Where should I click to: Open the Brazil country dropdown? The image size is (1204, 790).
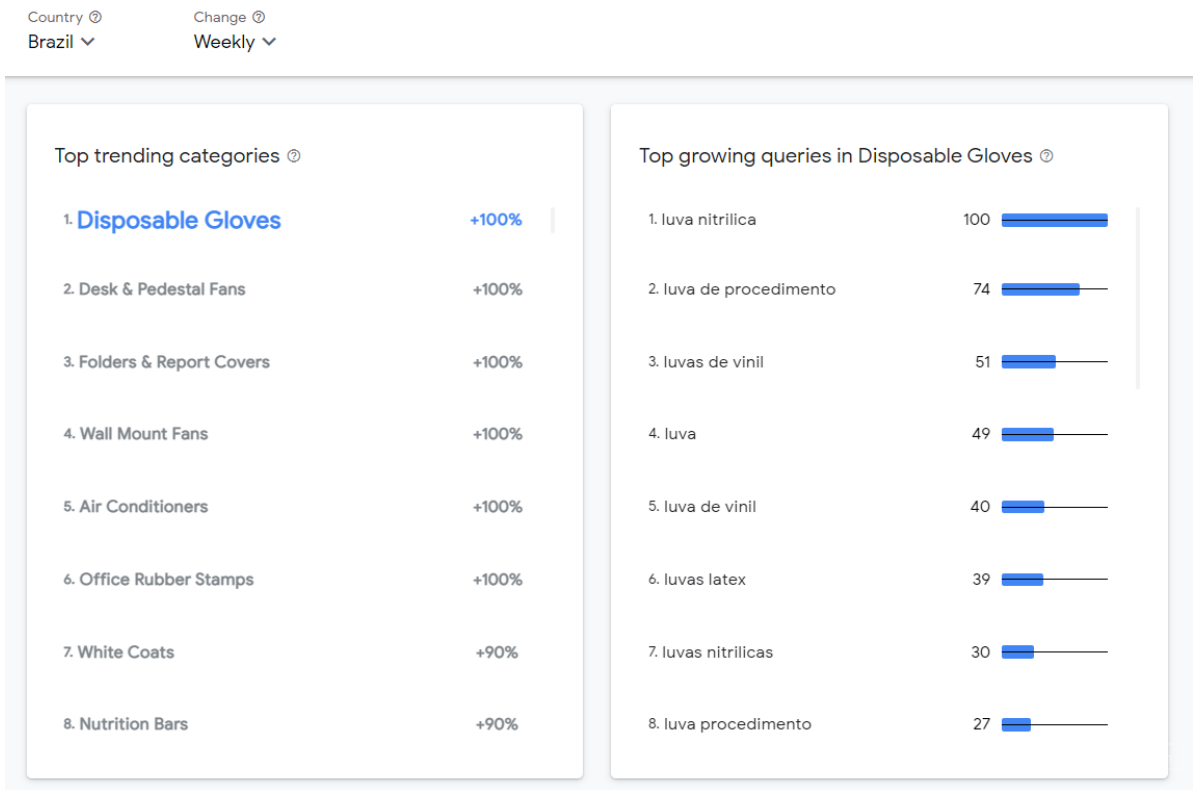click(61, 42)
